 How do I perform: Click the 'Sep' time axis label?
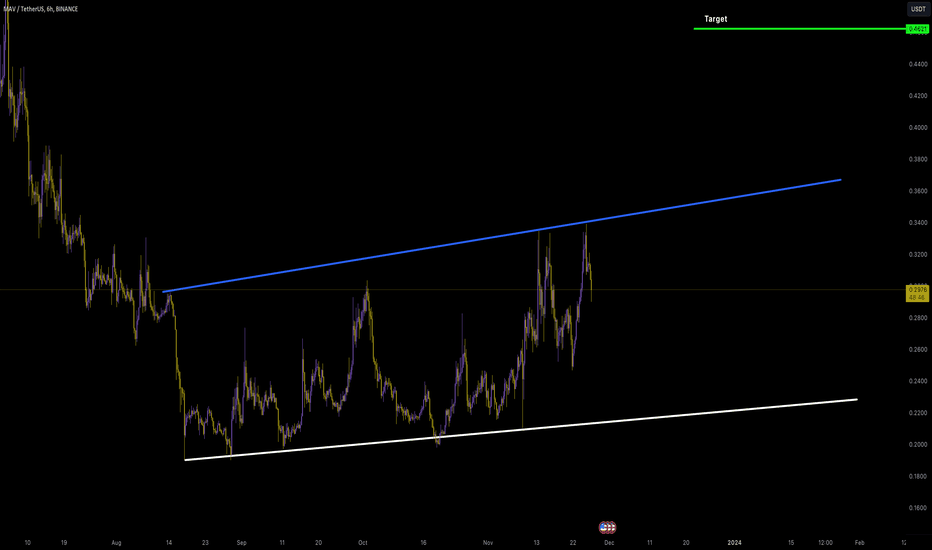241,543
